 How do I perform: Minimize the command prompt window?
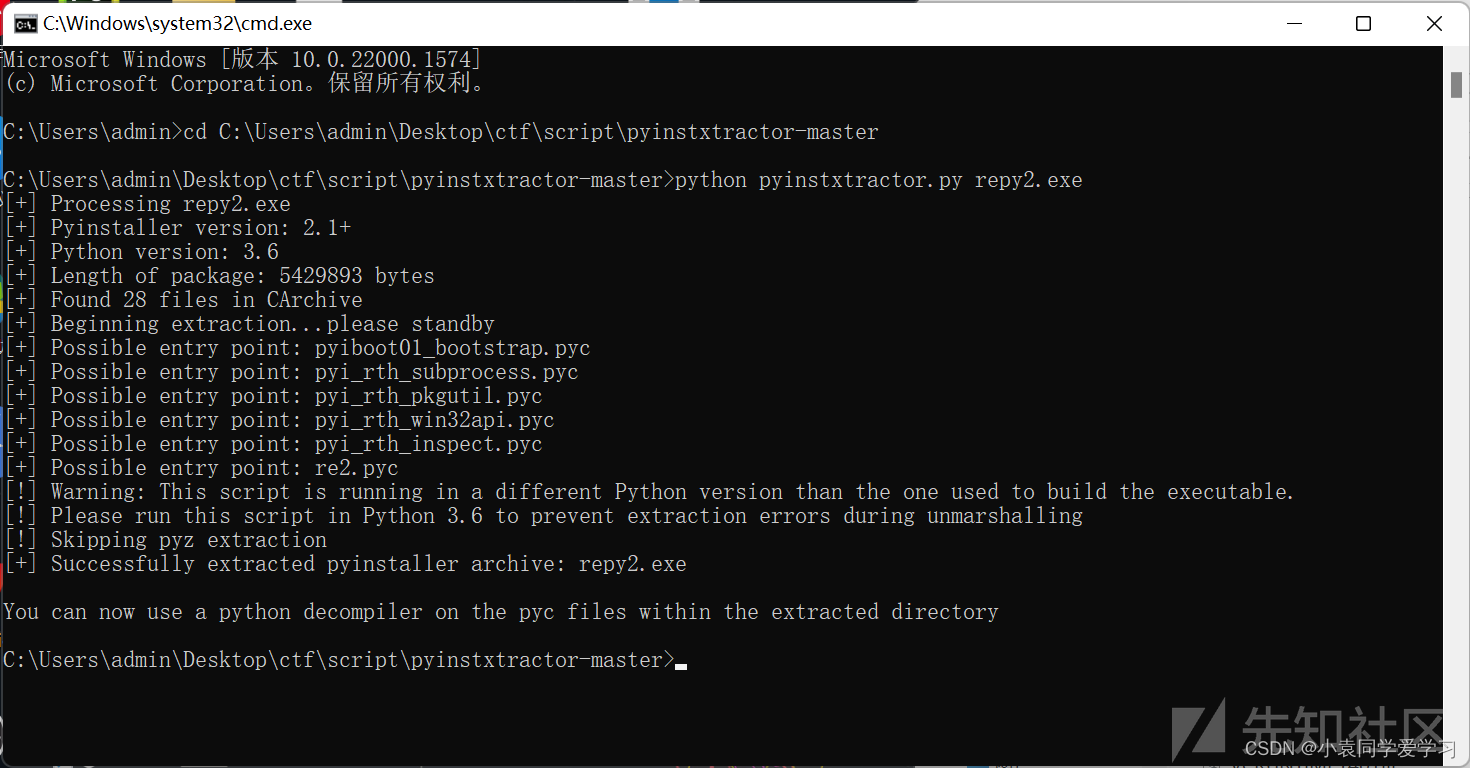coord(1294,23)
